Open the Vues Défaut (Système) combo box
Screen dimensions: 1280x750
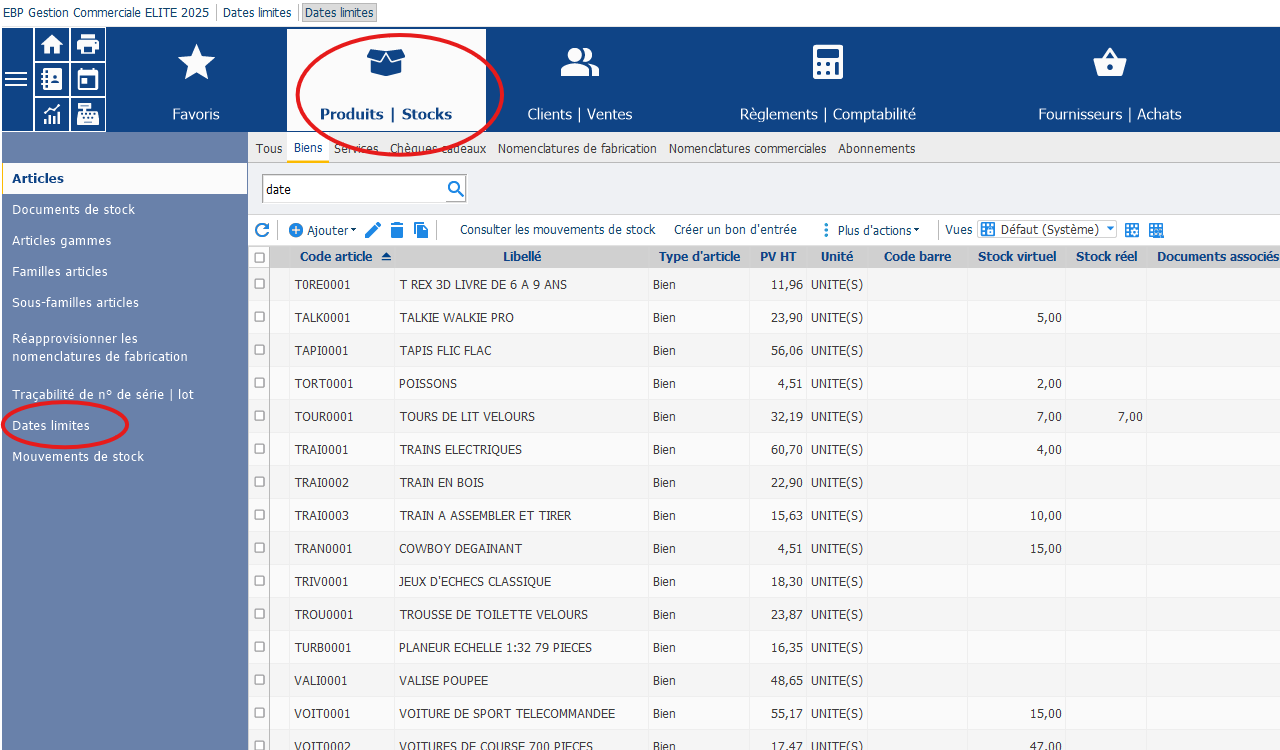[1047, 230]
